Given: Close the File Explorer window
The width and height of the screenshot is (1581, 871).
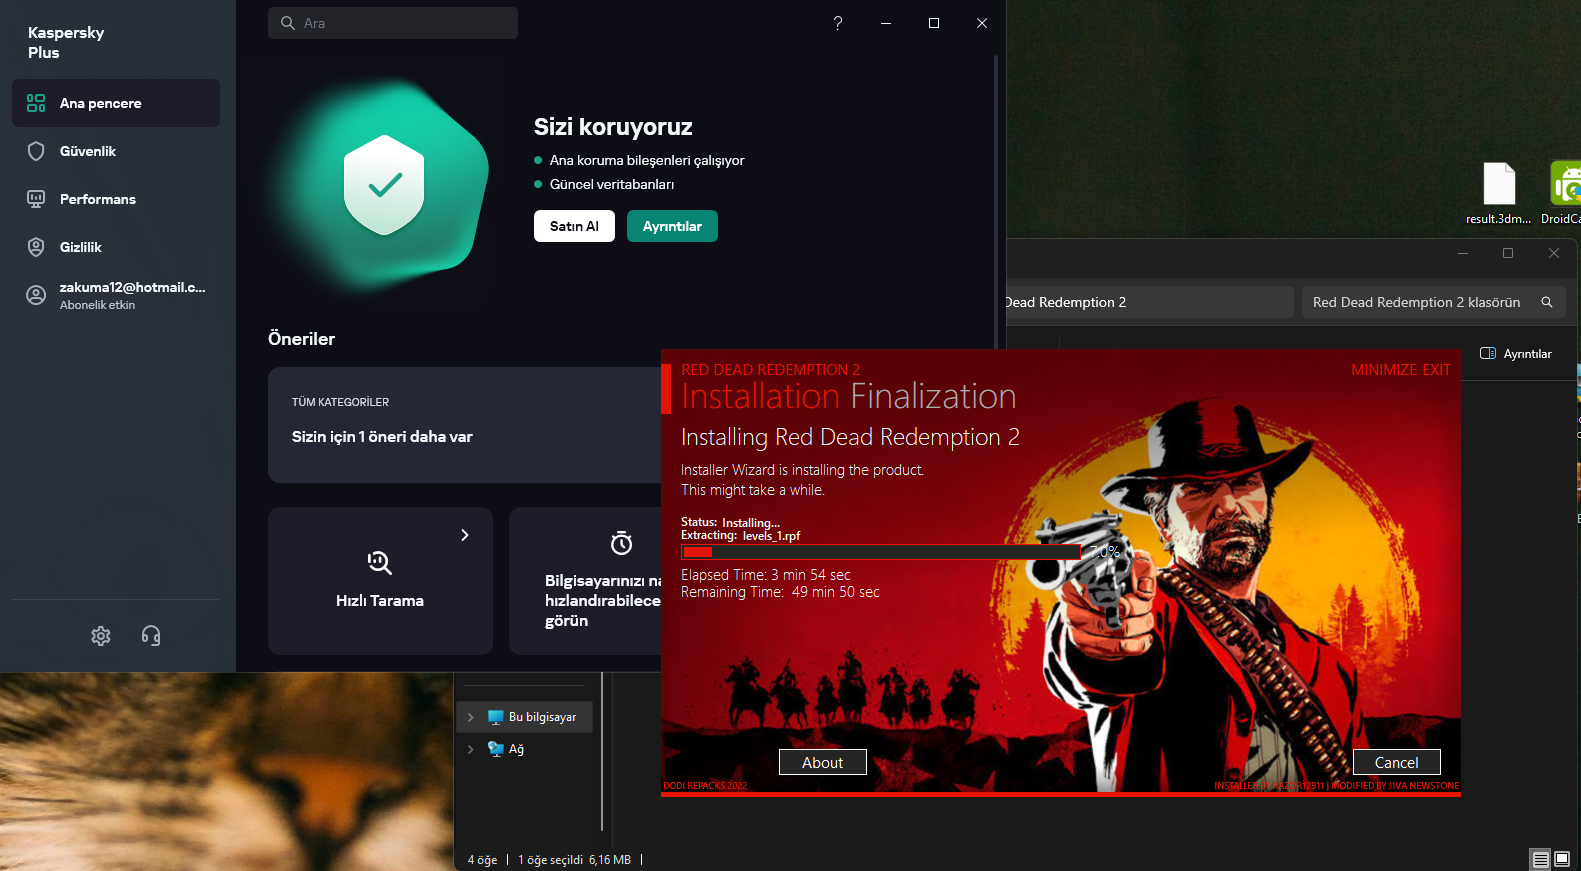Looking at the screenshot, I should tap(1554, 254).
